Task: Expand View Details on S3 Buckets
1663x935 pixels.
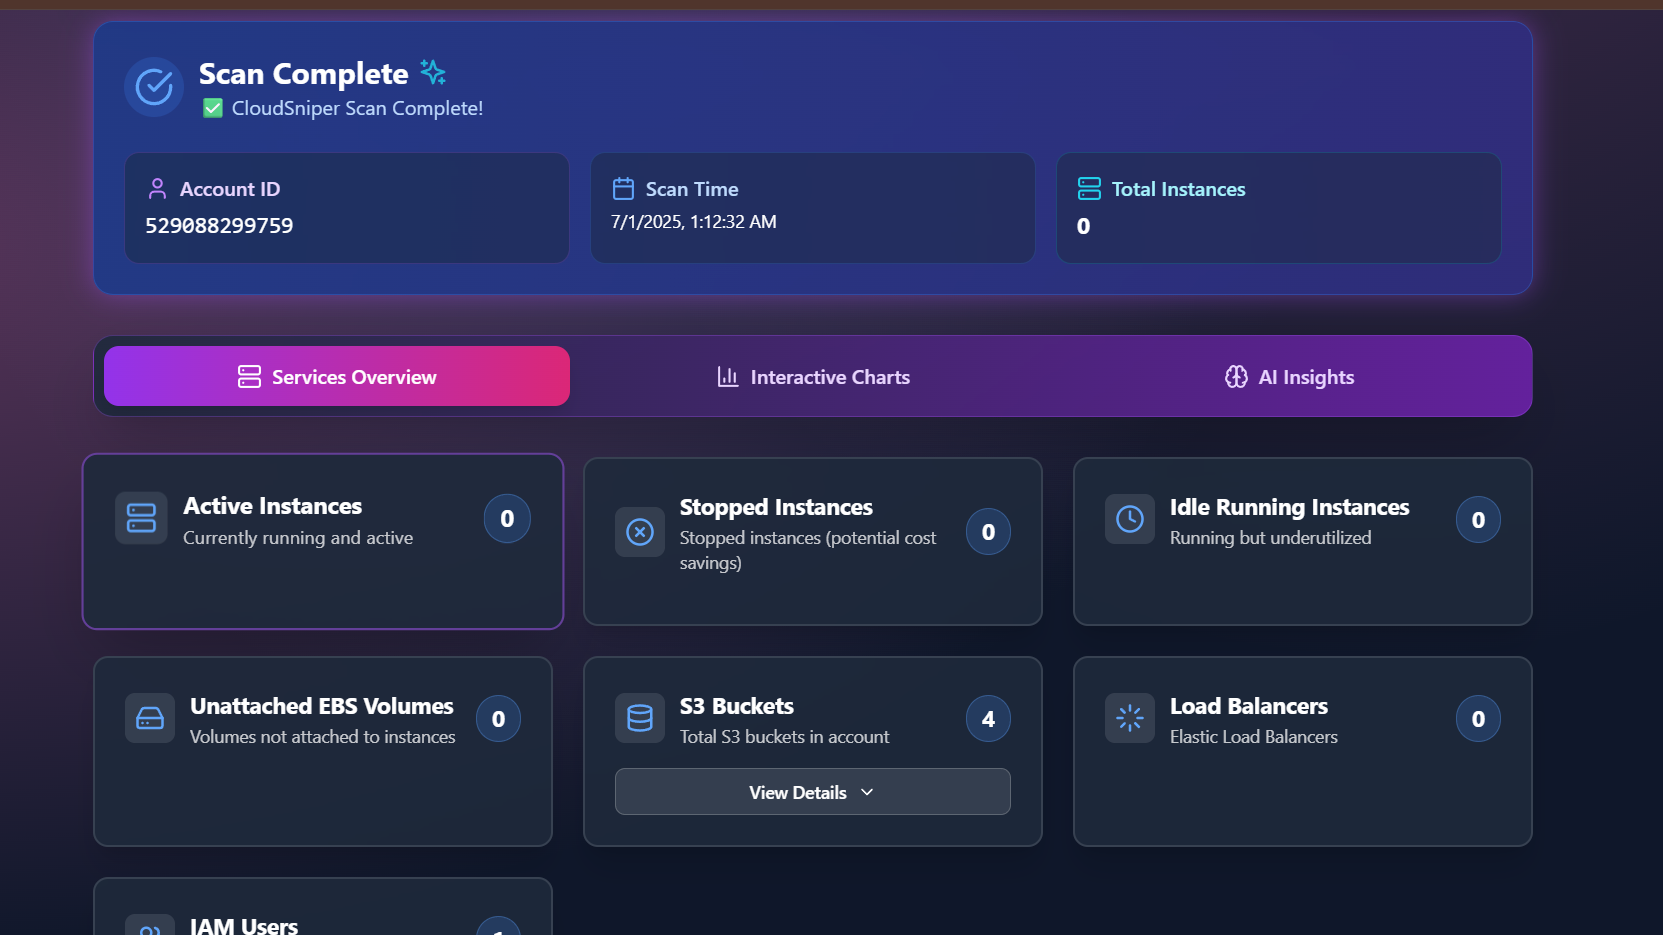Action: [812, 791]
